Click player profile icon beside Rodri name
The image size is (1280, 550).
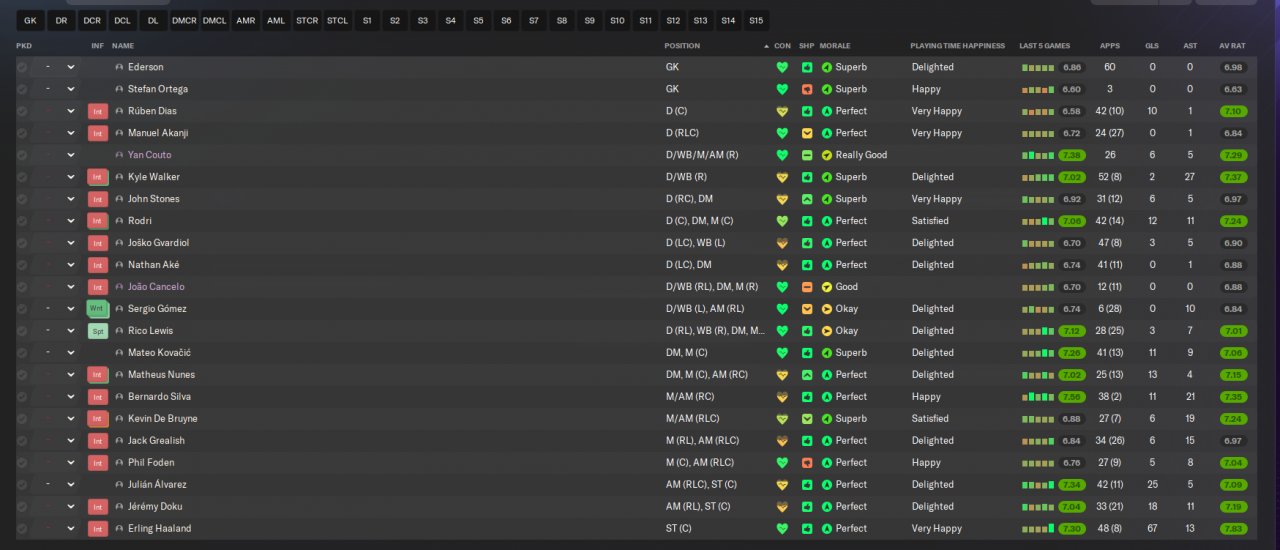point(120,221)
